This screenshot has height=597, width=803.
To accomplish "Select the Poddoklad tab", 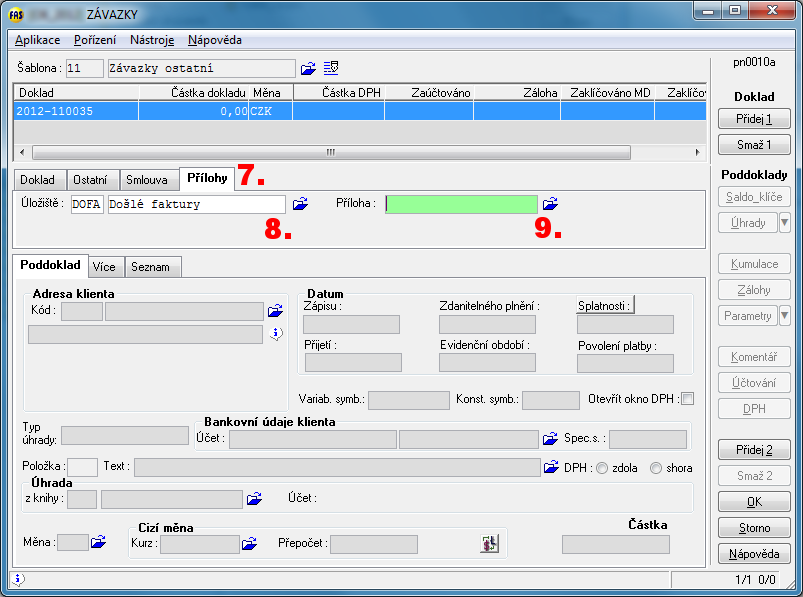I will [x=50, y=265].
